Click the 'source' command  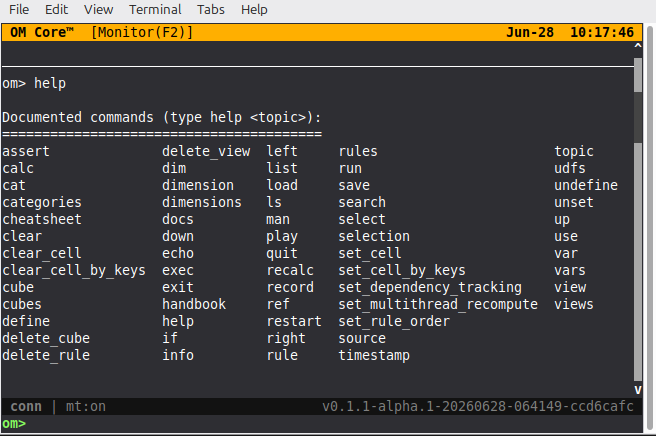362,339
